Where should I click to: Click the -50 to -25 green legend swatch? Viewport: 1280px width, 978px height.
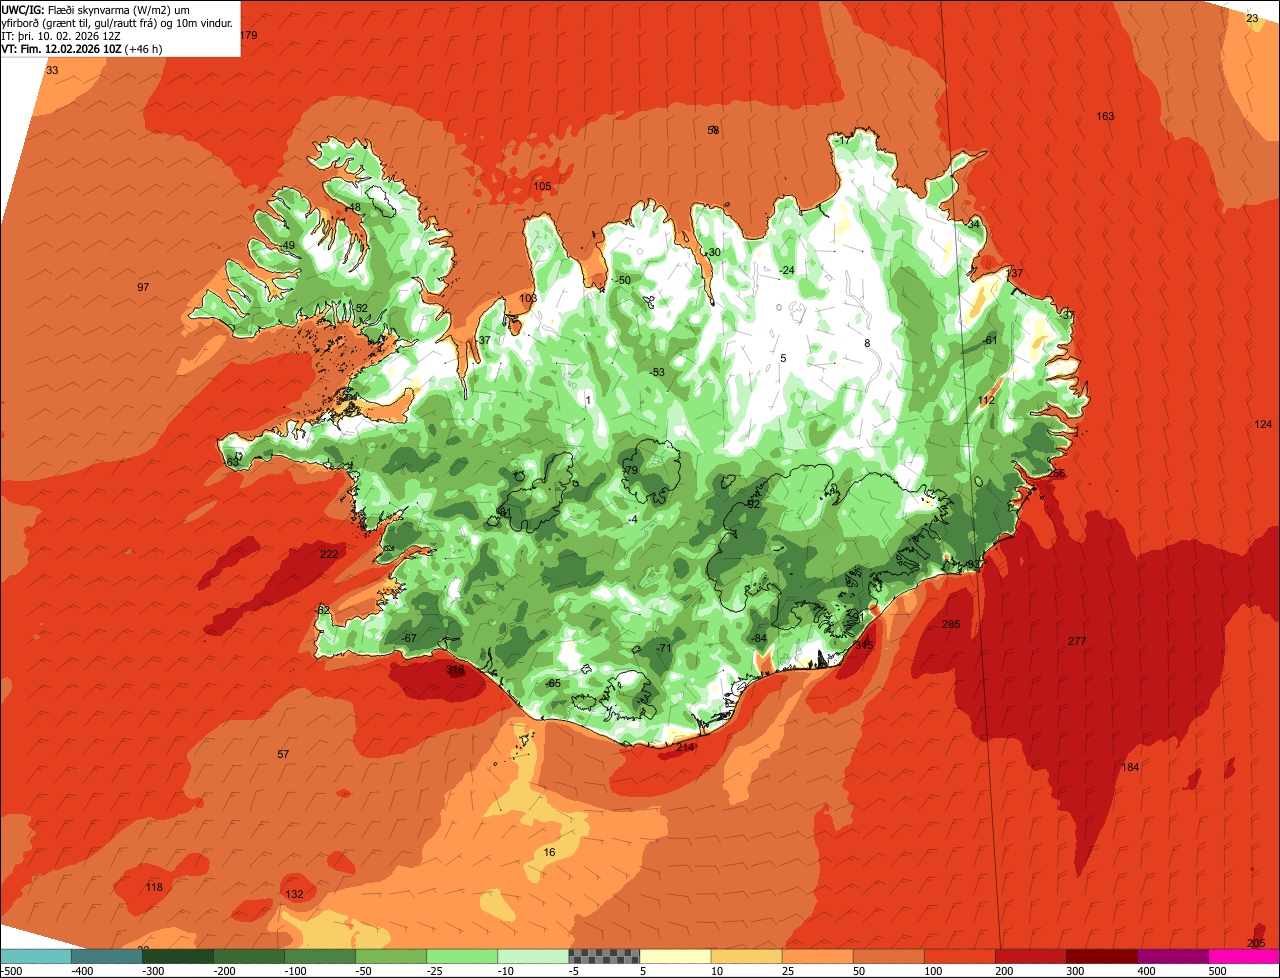[392, 956]
